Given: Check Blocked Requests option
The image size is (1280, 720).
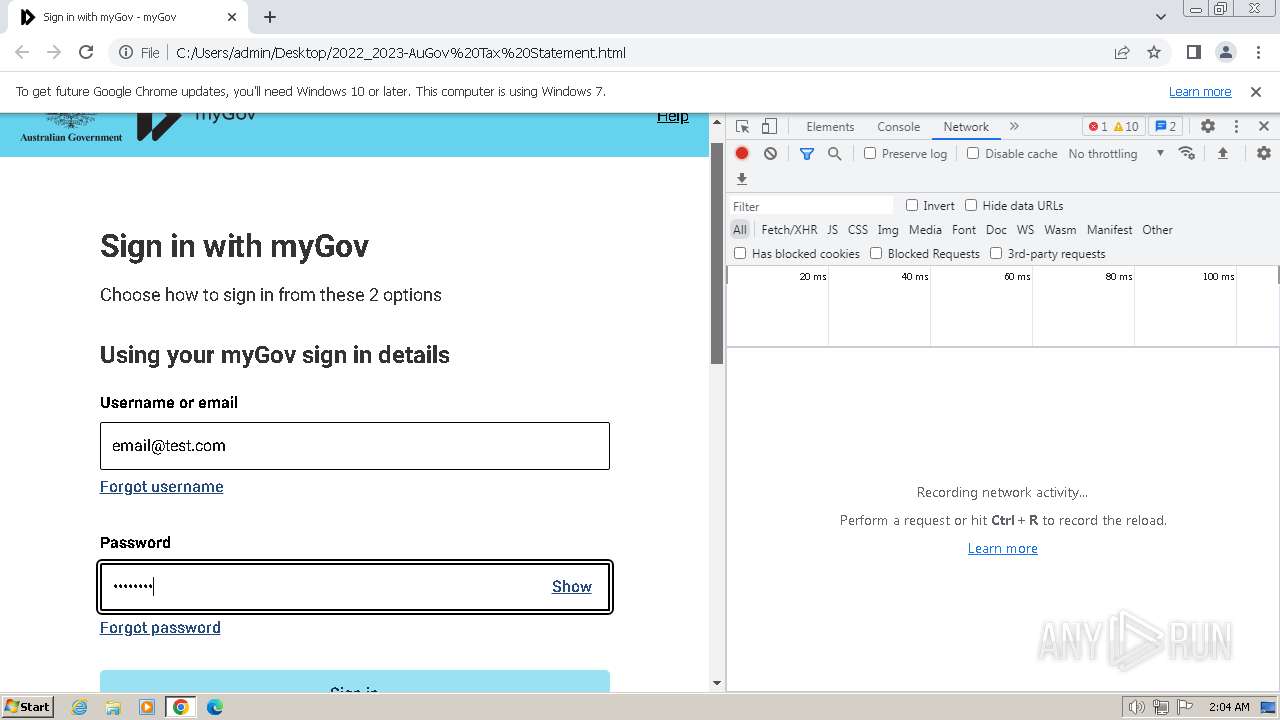Looking at the screenshot, I should click(876, 253).
